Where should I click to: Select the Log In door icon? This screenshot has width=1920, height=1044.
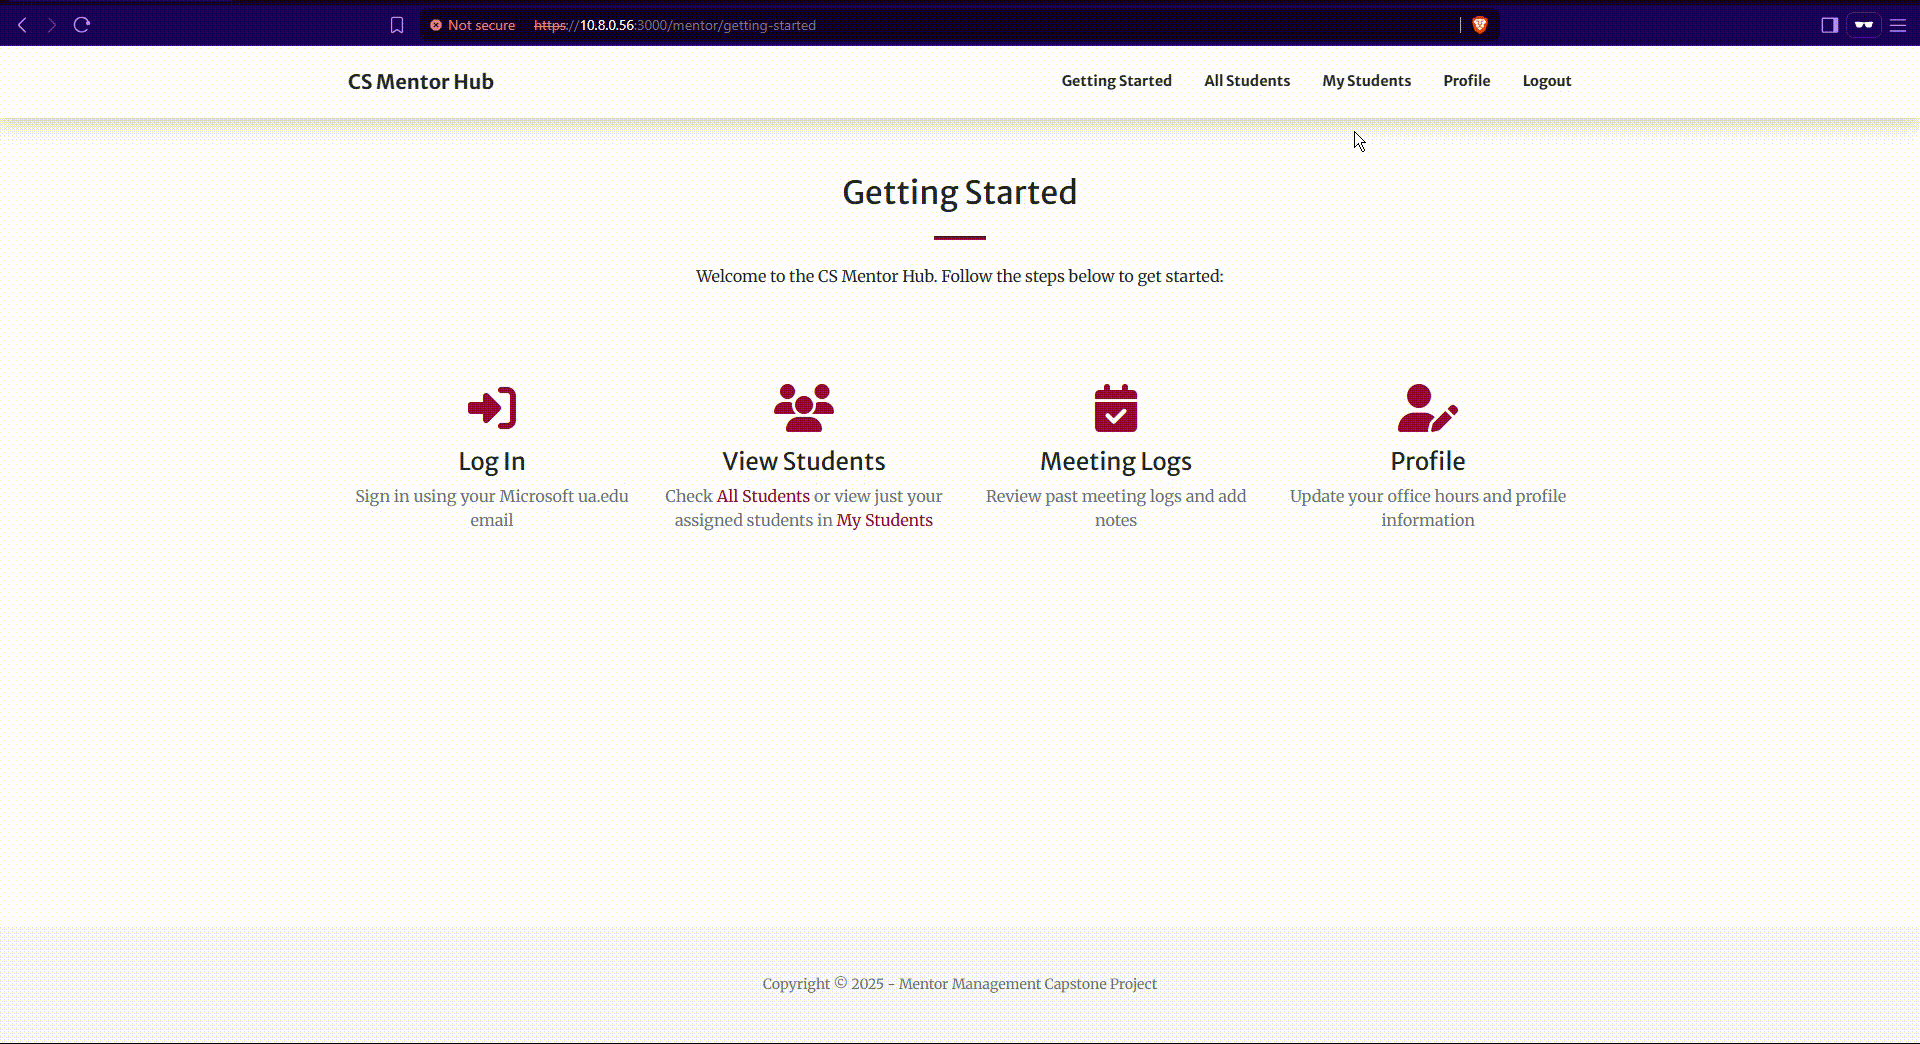point(490,408)
